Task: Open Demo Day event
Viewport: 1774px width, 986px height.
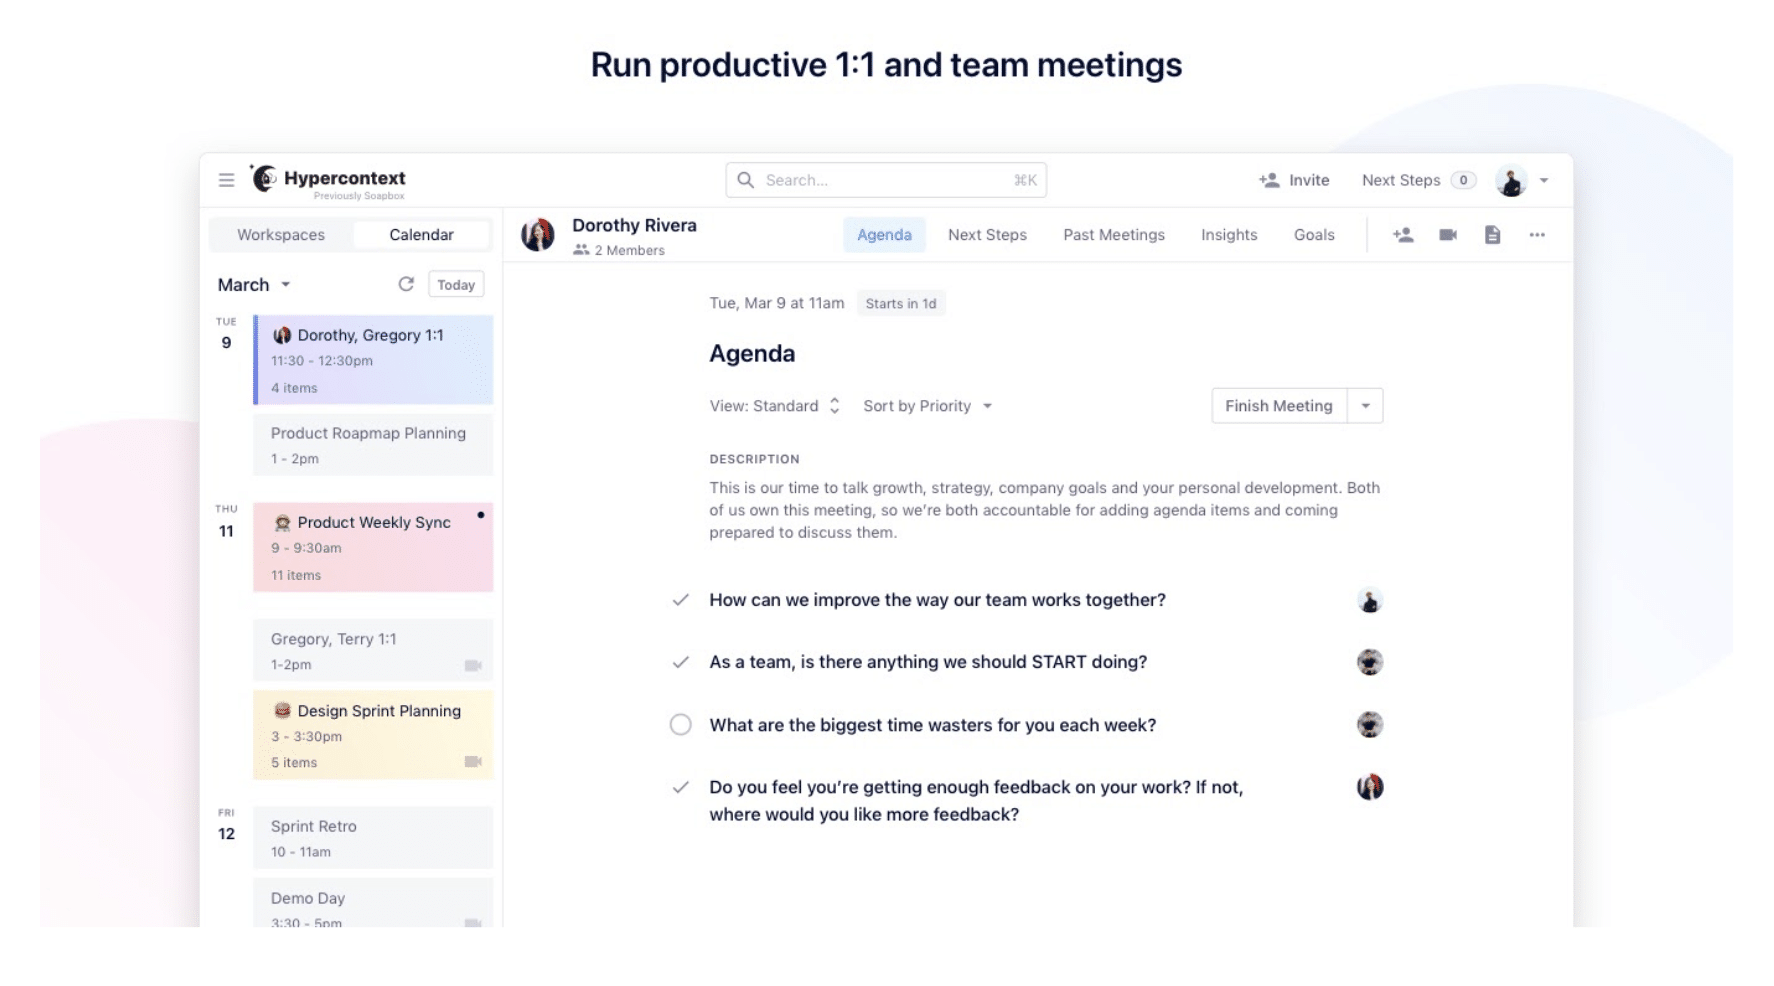Action: (x=373, y=903)
